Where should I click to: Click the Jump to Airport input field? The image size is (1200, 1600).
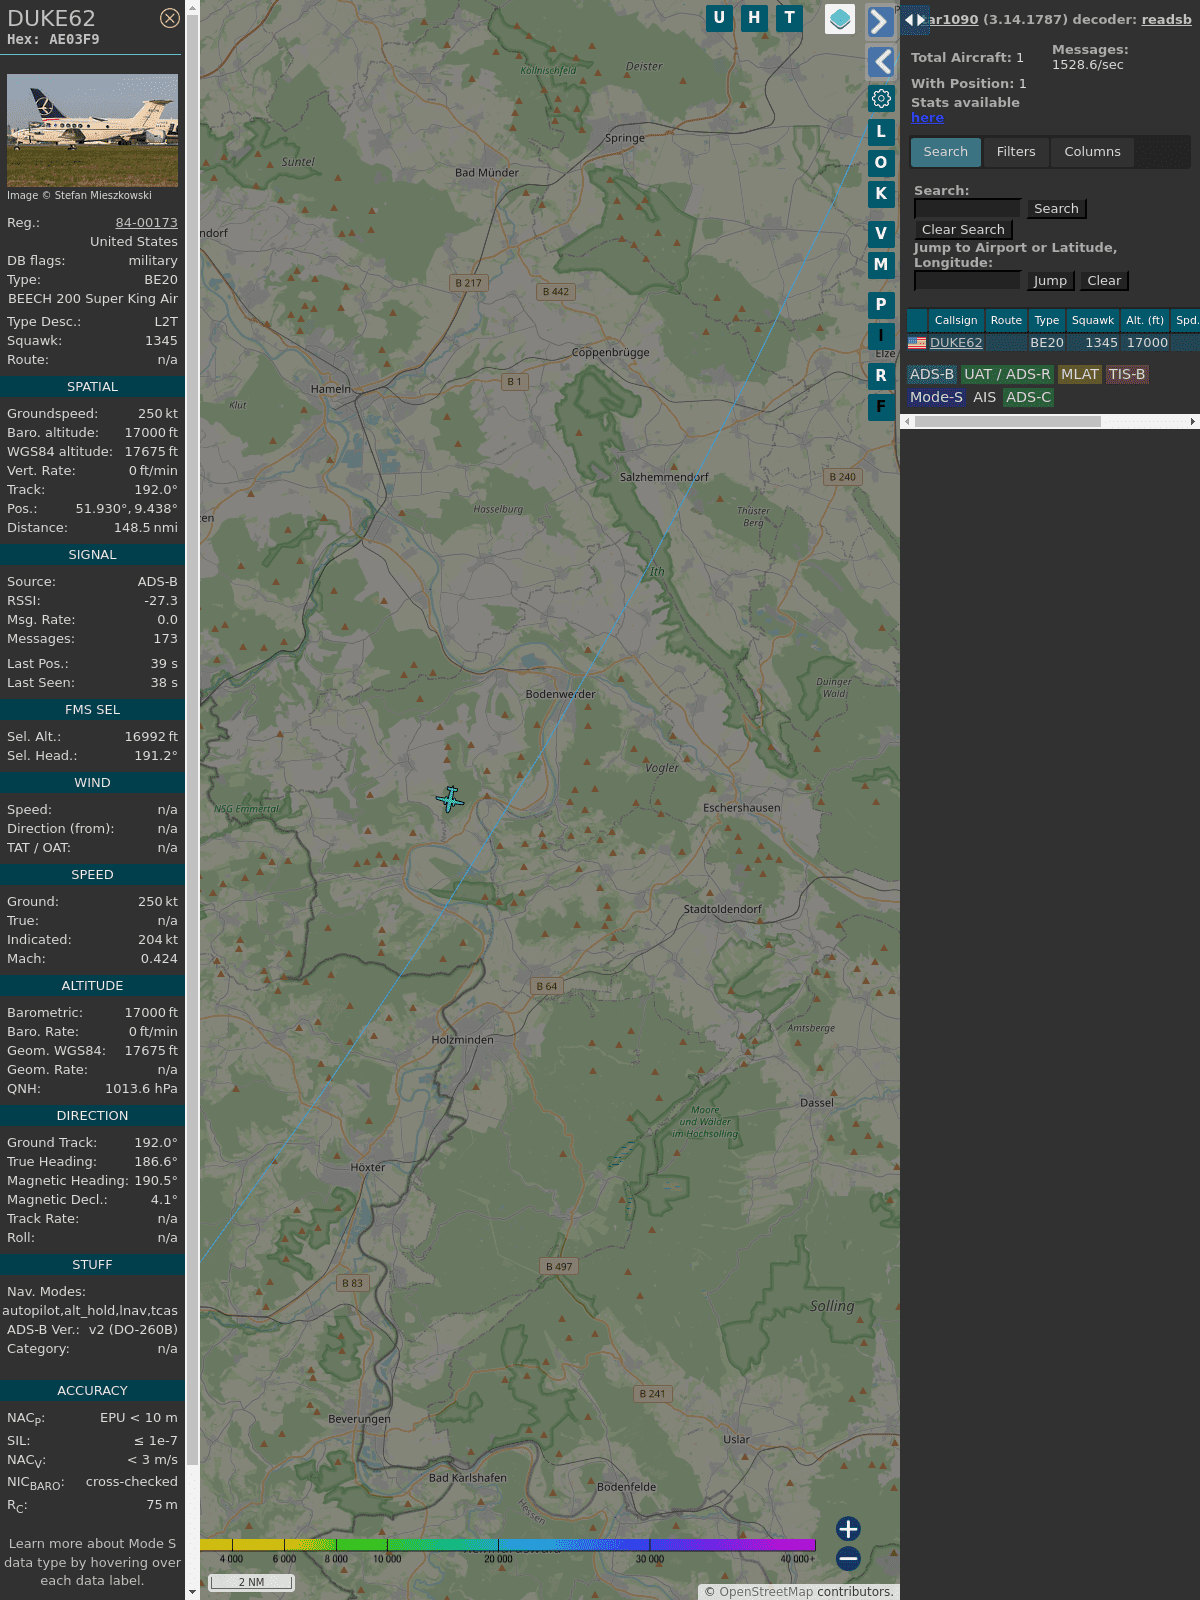click(x=967, y=281)
